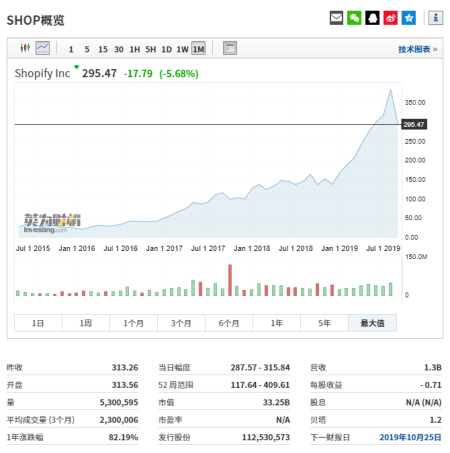Open the info icon at top right
This screenshot has height=453, width=450.
pos(435,18)
